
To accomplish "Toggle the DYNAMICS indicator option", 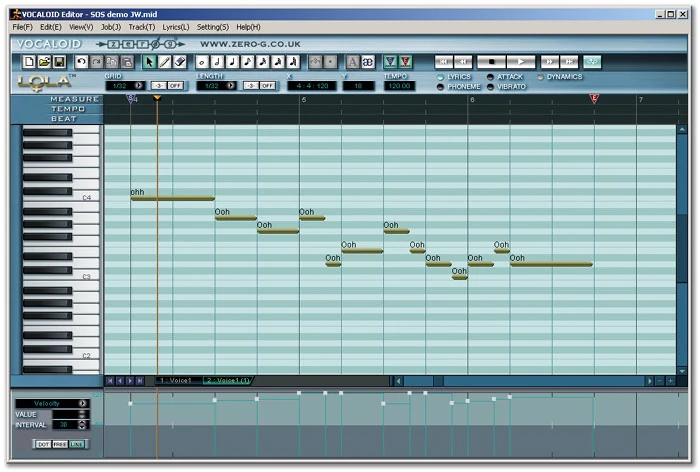I will pos(540,77).
